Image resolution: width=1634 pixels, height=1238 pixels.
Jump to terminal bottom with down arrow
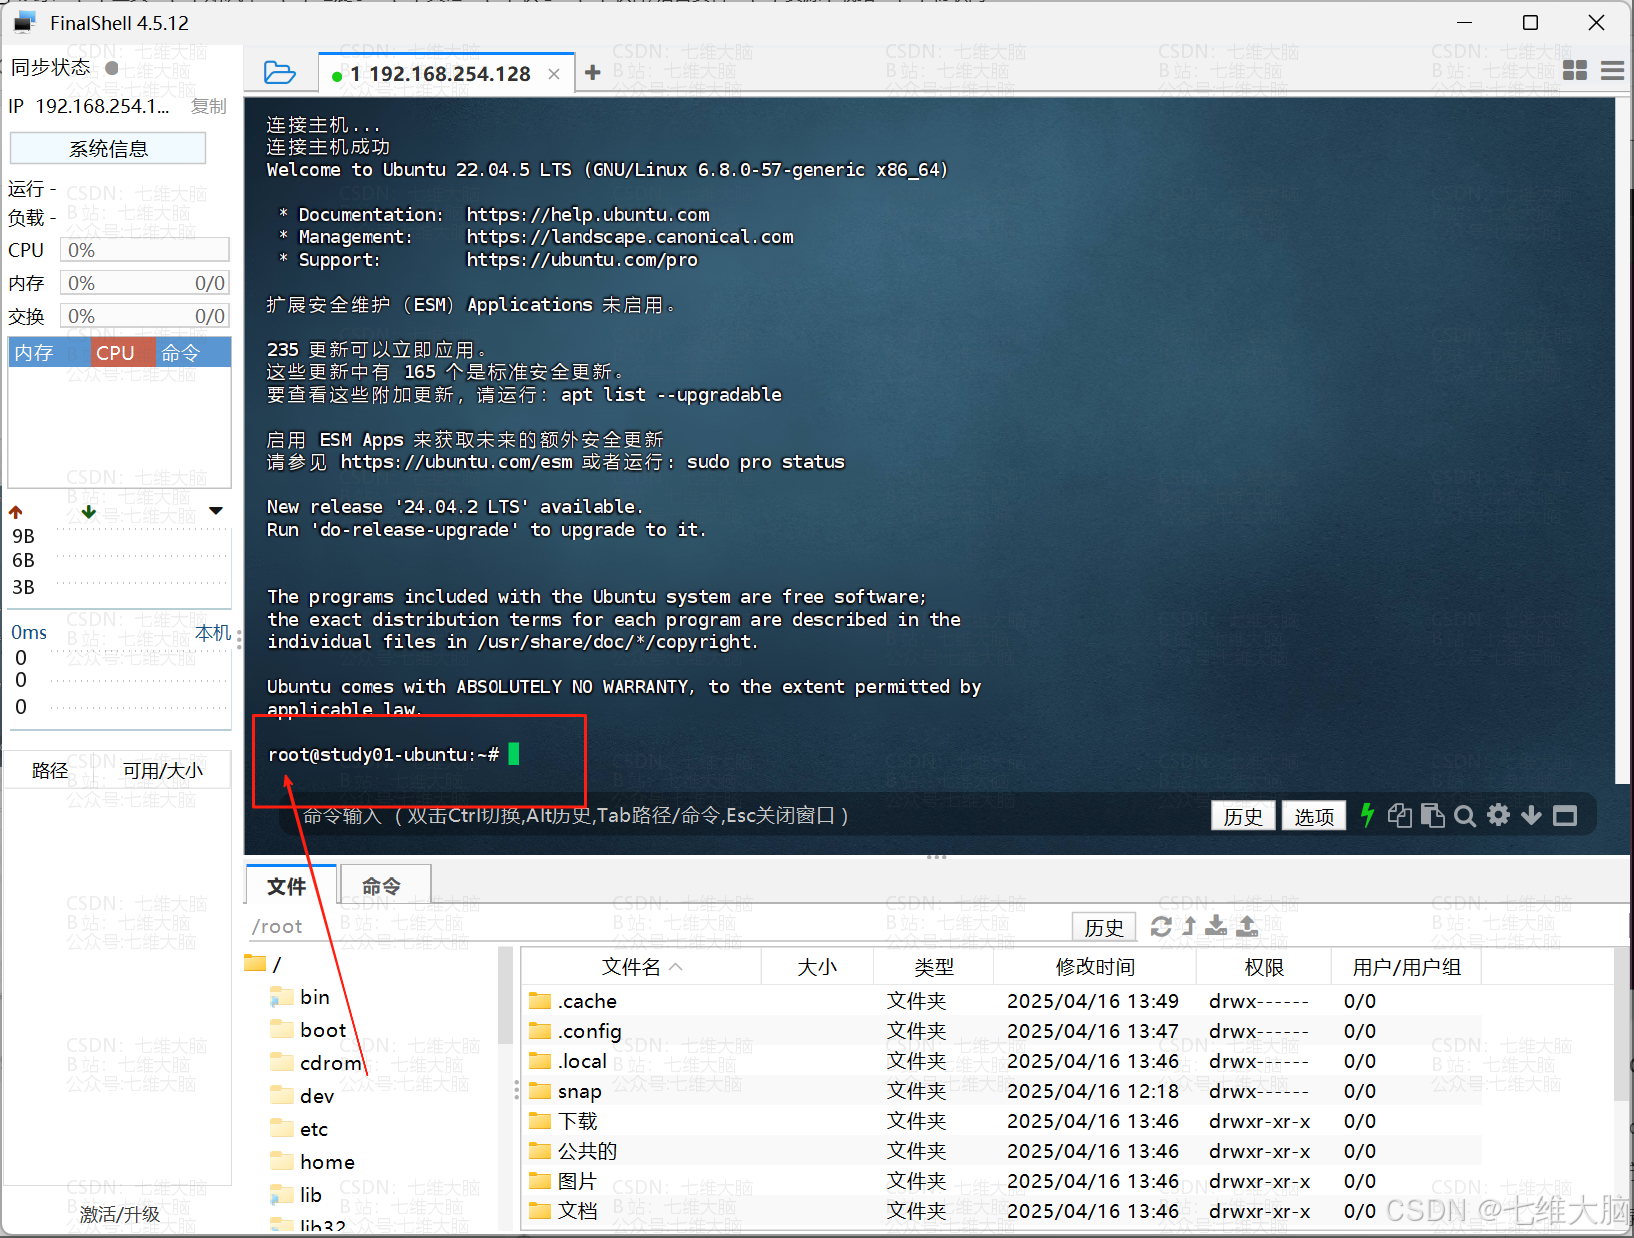[x=1531, y=815]
